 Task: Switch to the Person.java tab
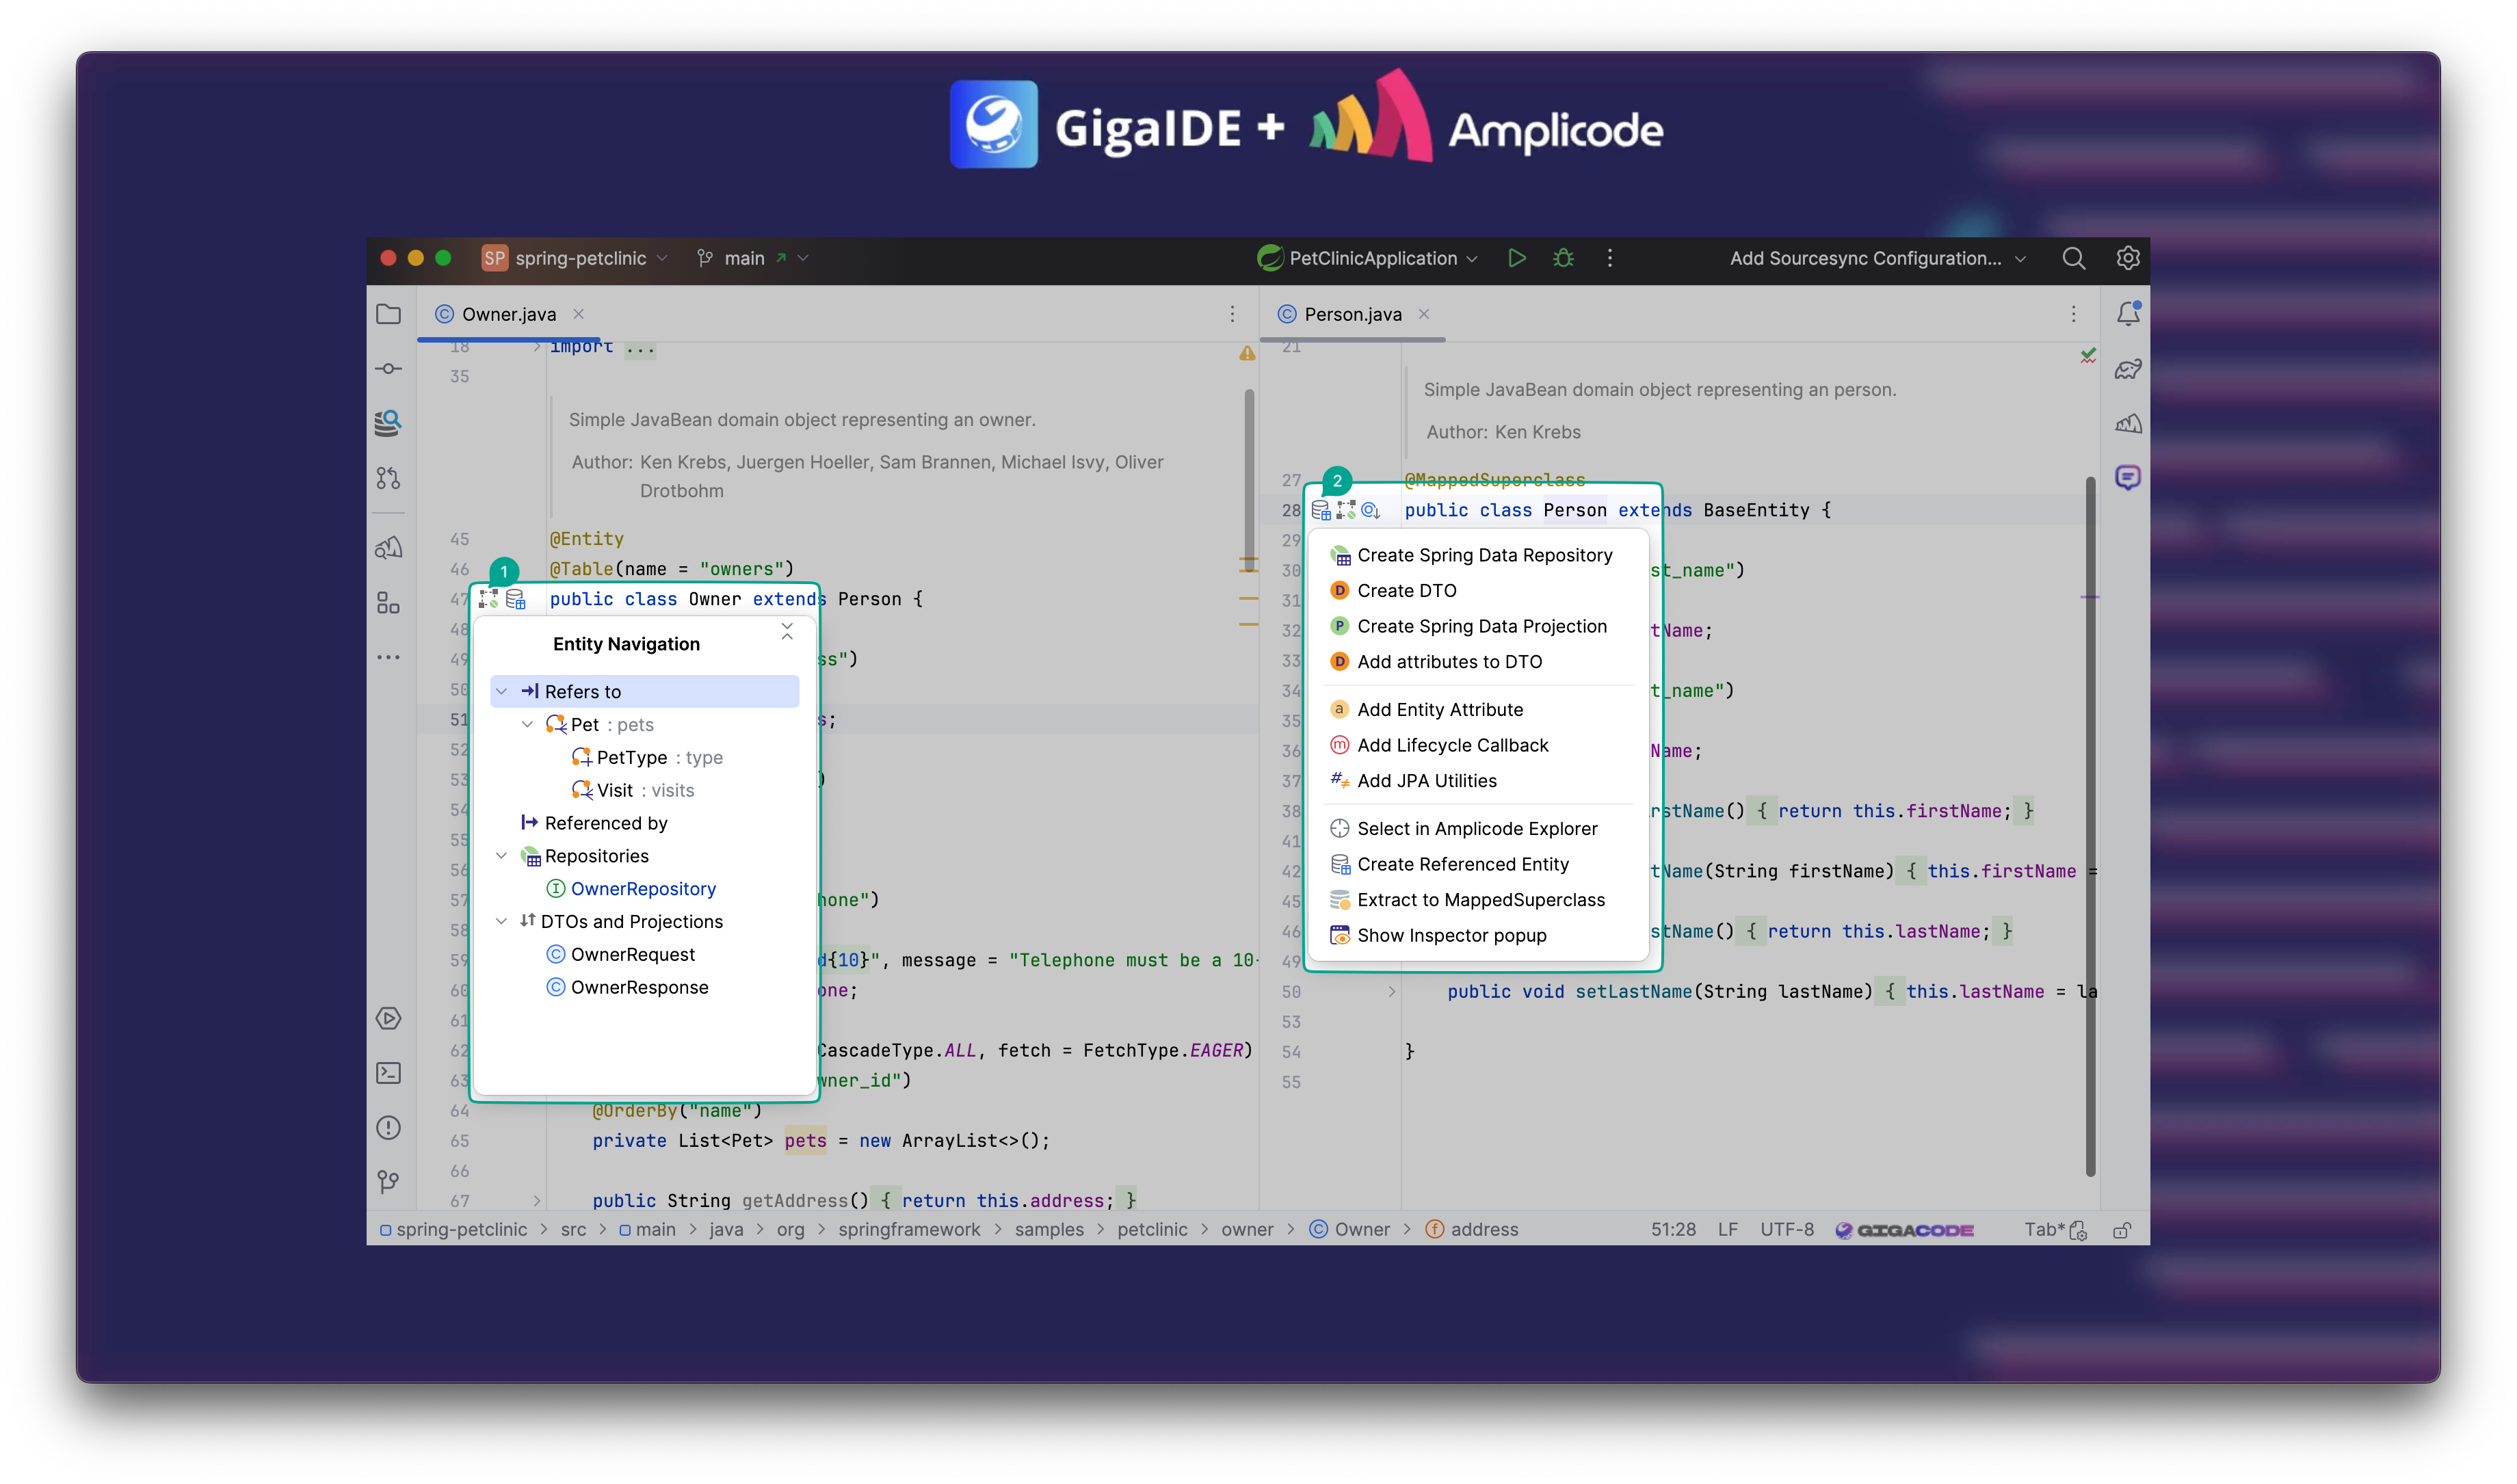coord(1352,314)
